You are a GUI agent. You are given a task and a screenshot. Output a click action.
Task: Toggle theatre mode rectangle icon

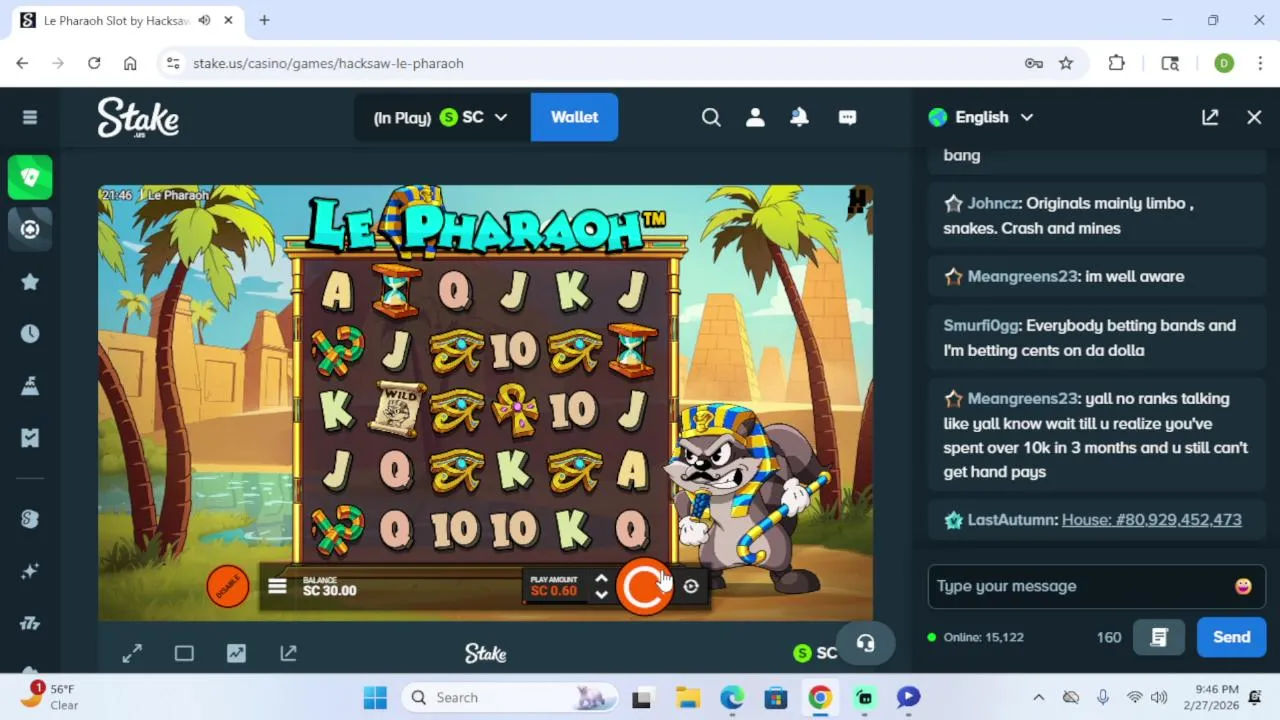[x=184, y=653]
